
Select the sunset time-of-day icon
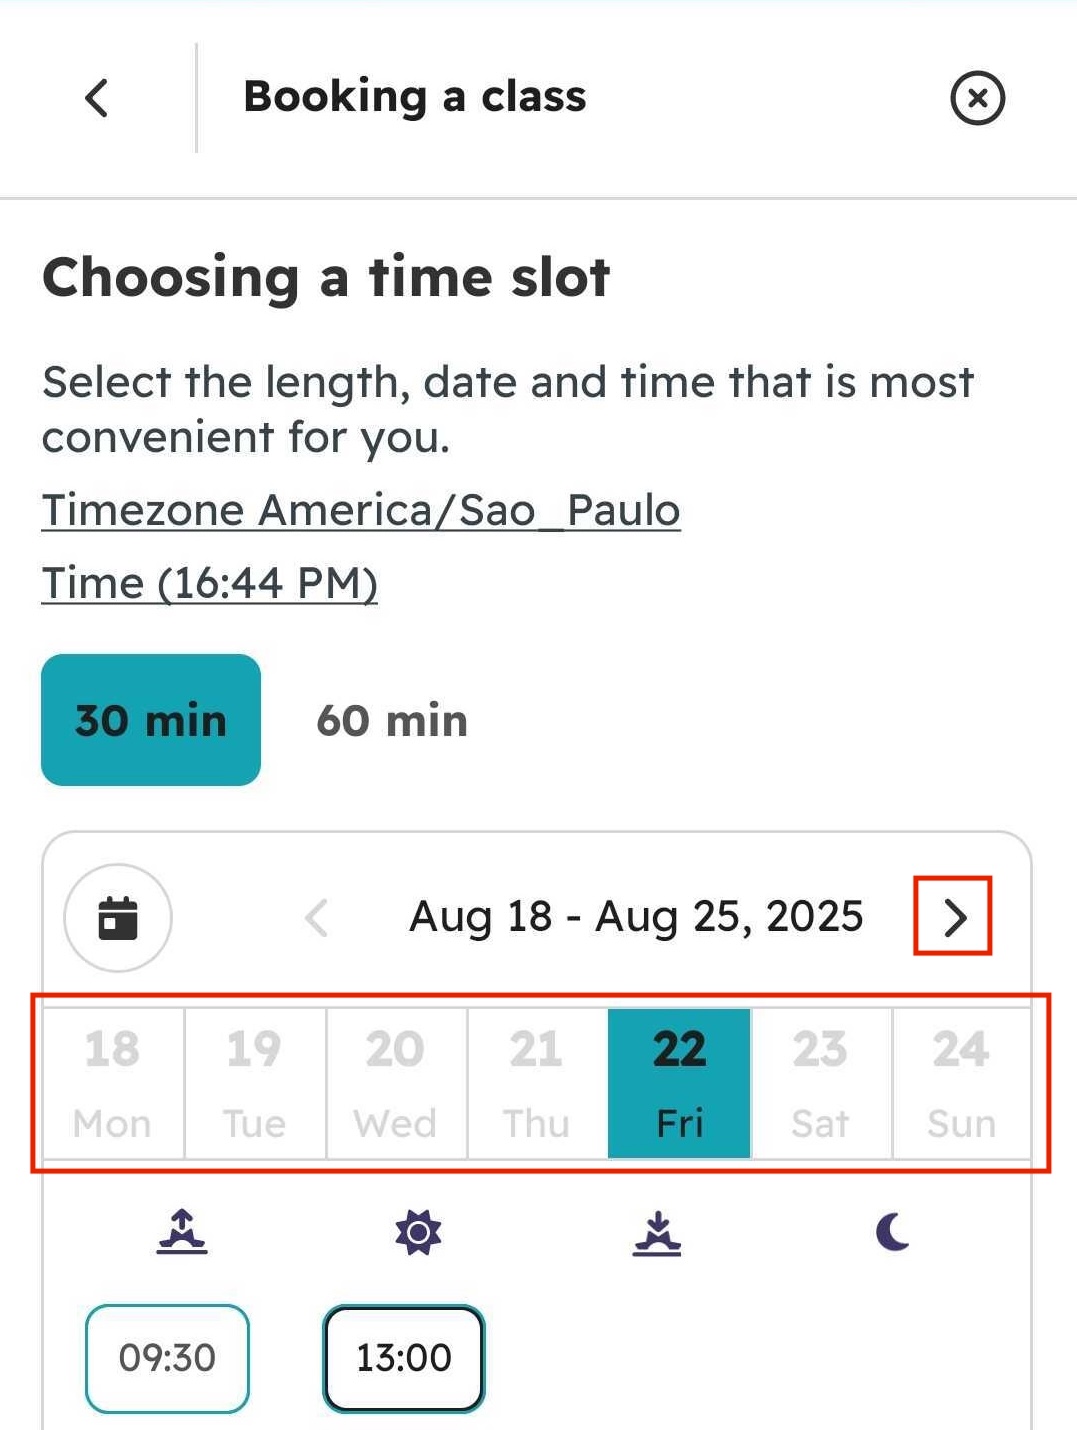tap(656, 1234)
